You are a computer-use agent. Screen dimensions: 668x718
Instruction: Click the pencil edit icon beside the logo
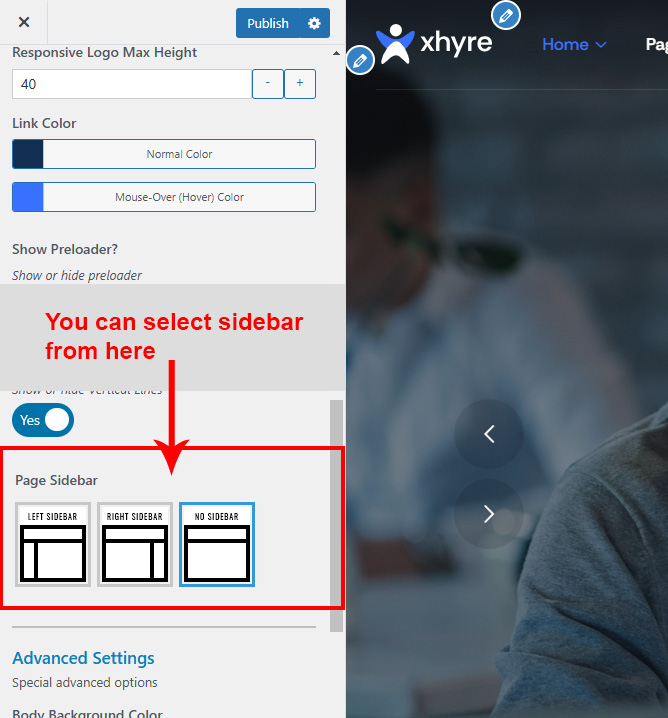pyautogui.click(x=360, y=61)
